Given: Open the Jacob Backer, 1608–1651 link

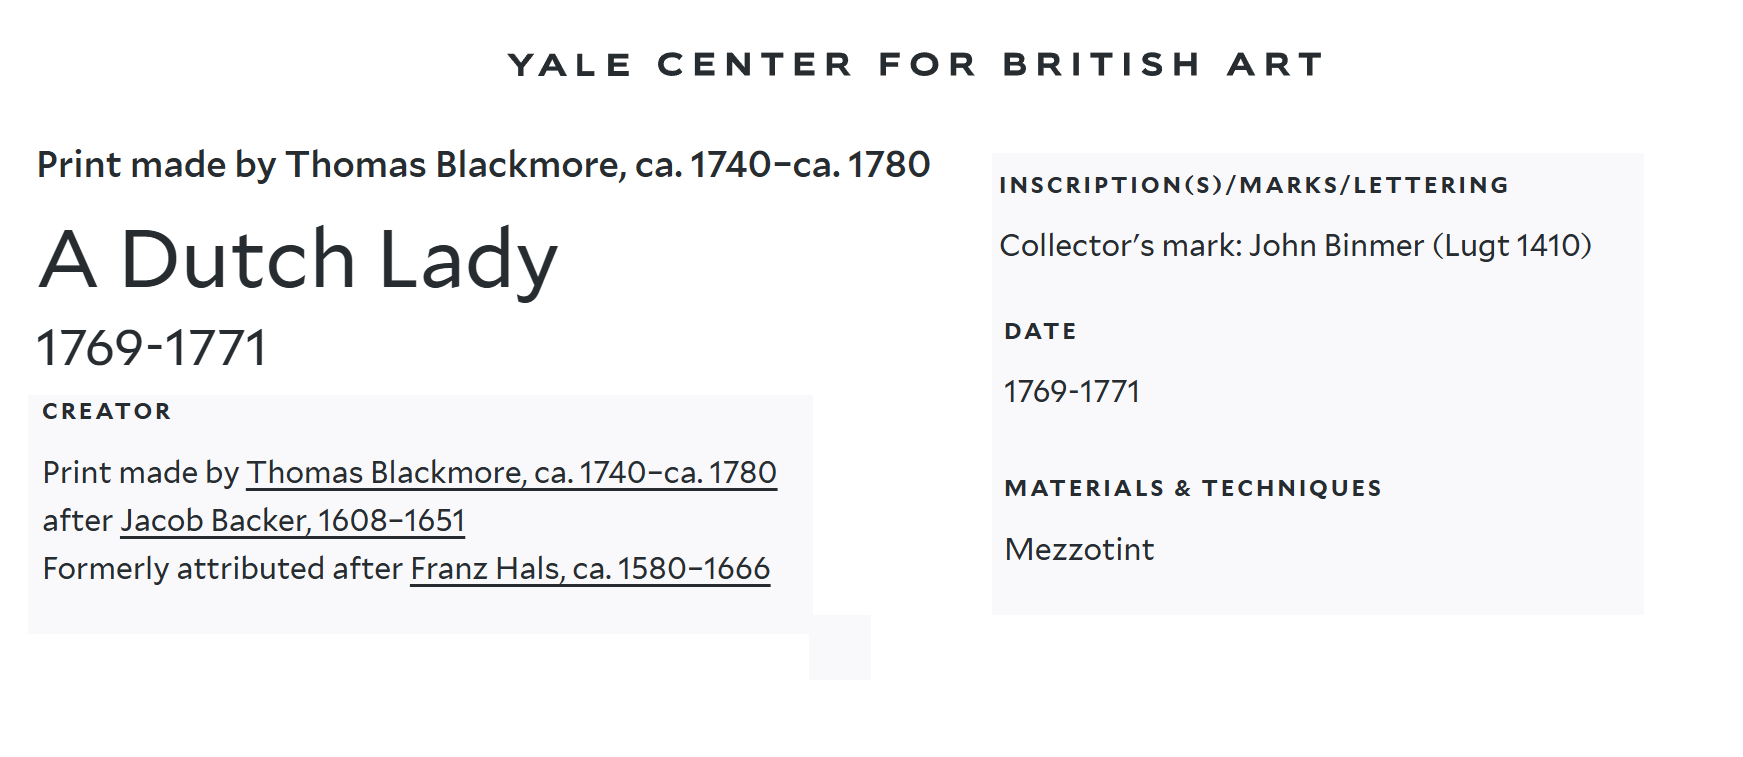Looking at the screenshot, I should tap(292, 520).
